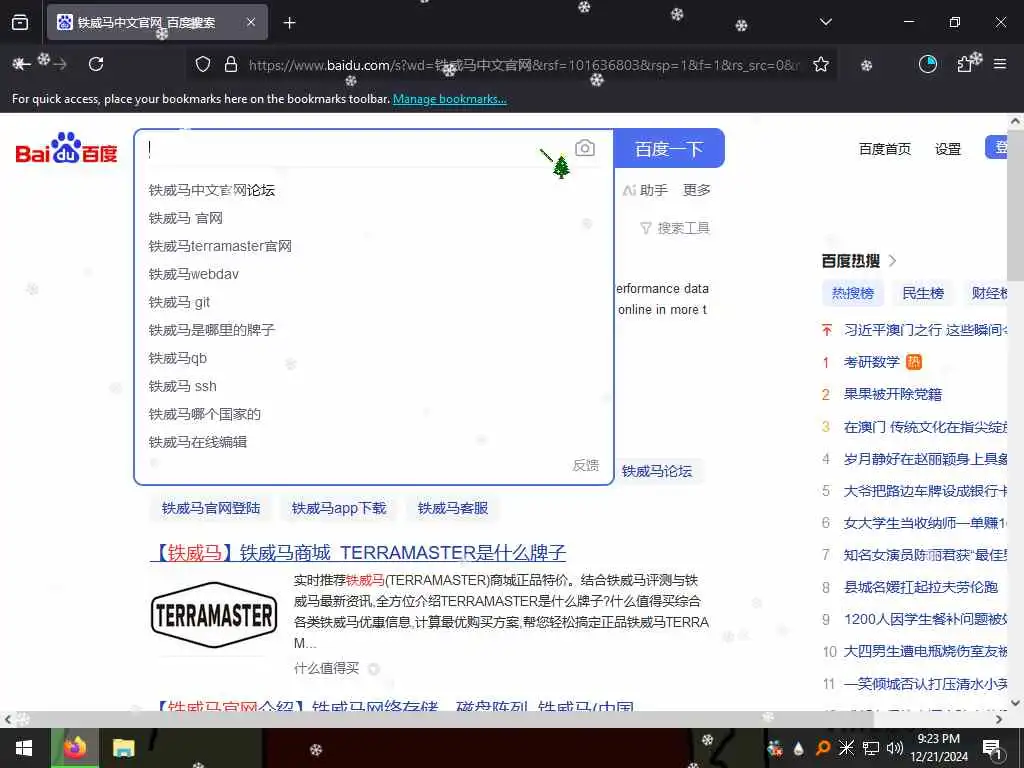Image resolution: width=1024 pixels, height=768 pixels.
Task: Click Firefox icon in the taskbar
Action: (75, 748)
